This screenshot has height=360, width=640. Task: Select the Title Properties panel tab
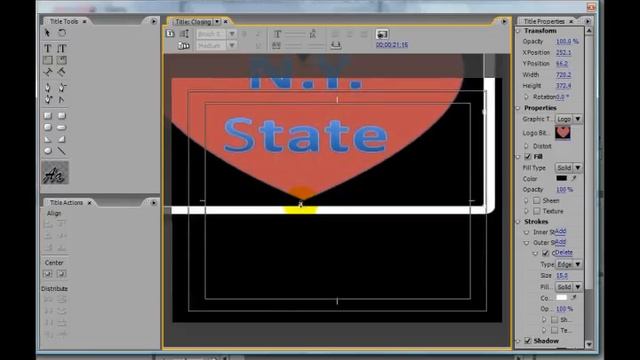[x=544, y=21]
